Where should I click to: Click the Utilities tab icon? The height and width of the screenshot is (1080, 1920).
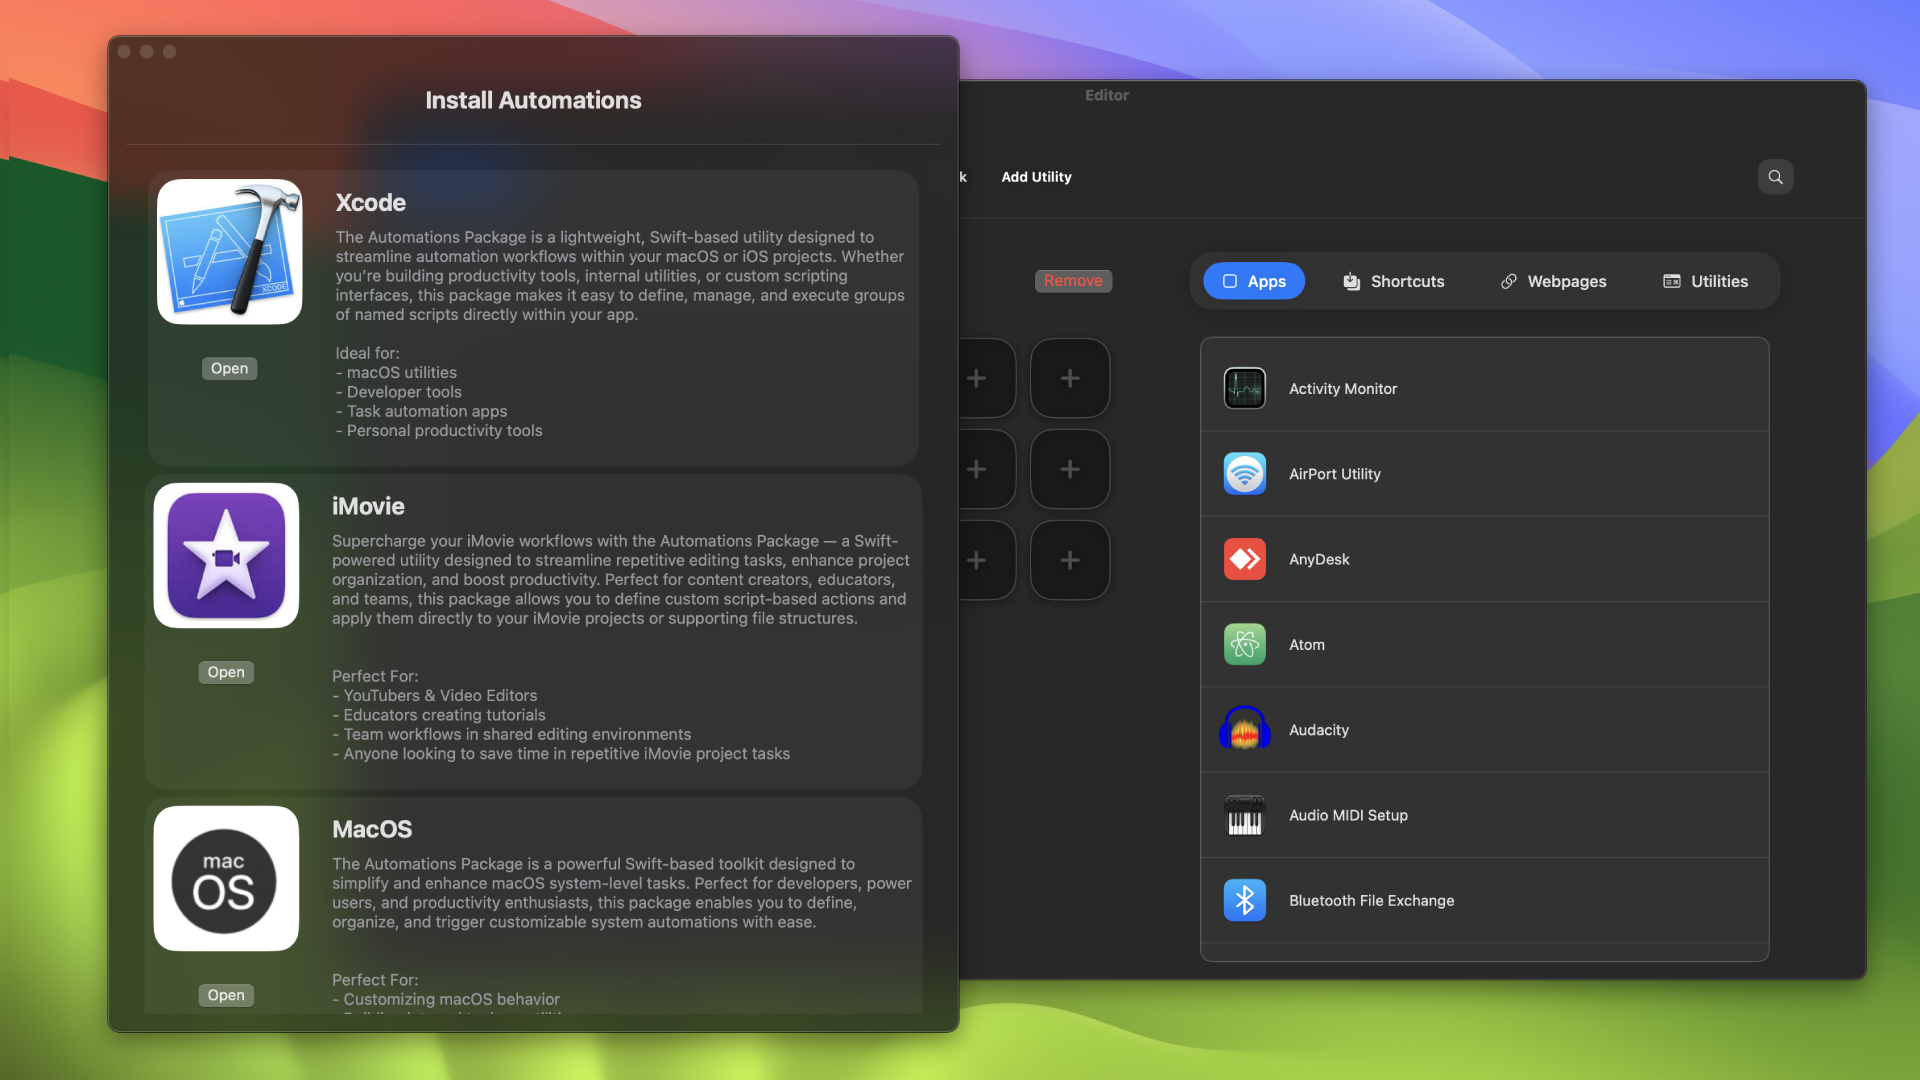pos(1672,281)
